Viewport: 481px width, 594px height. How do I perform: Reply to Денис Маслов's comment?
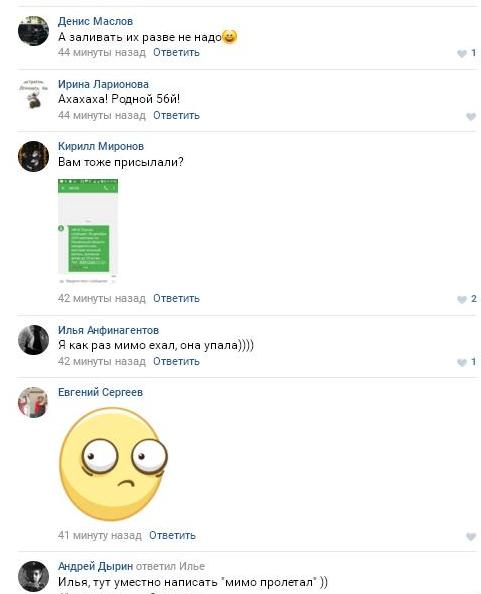[x=176, y=52]
